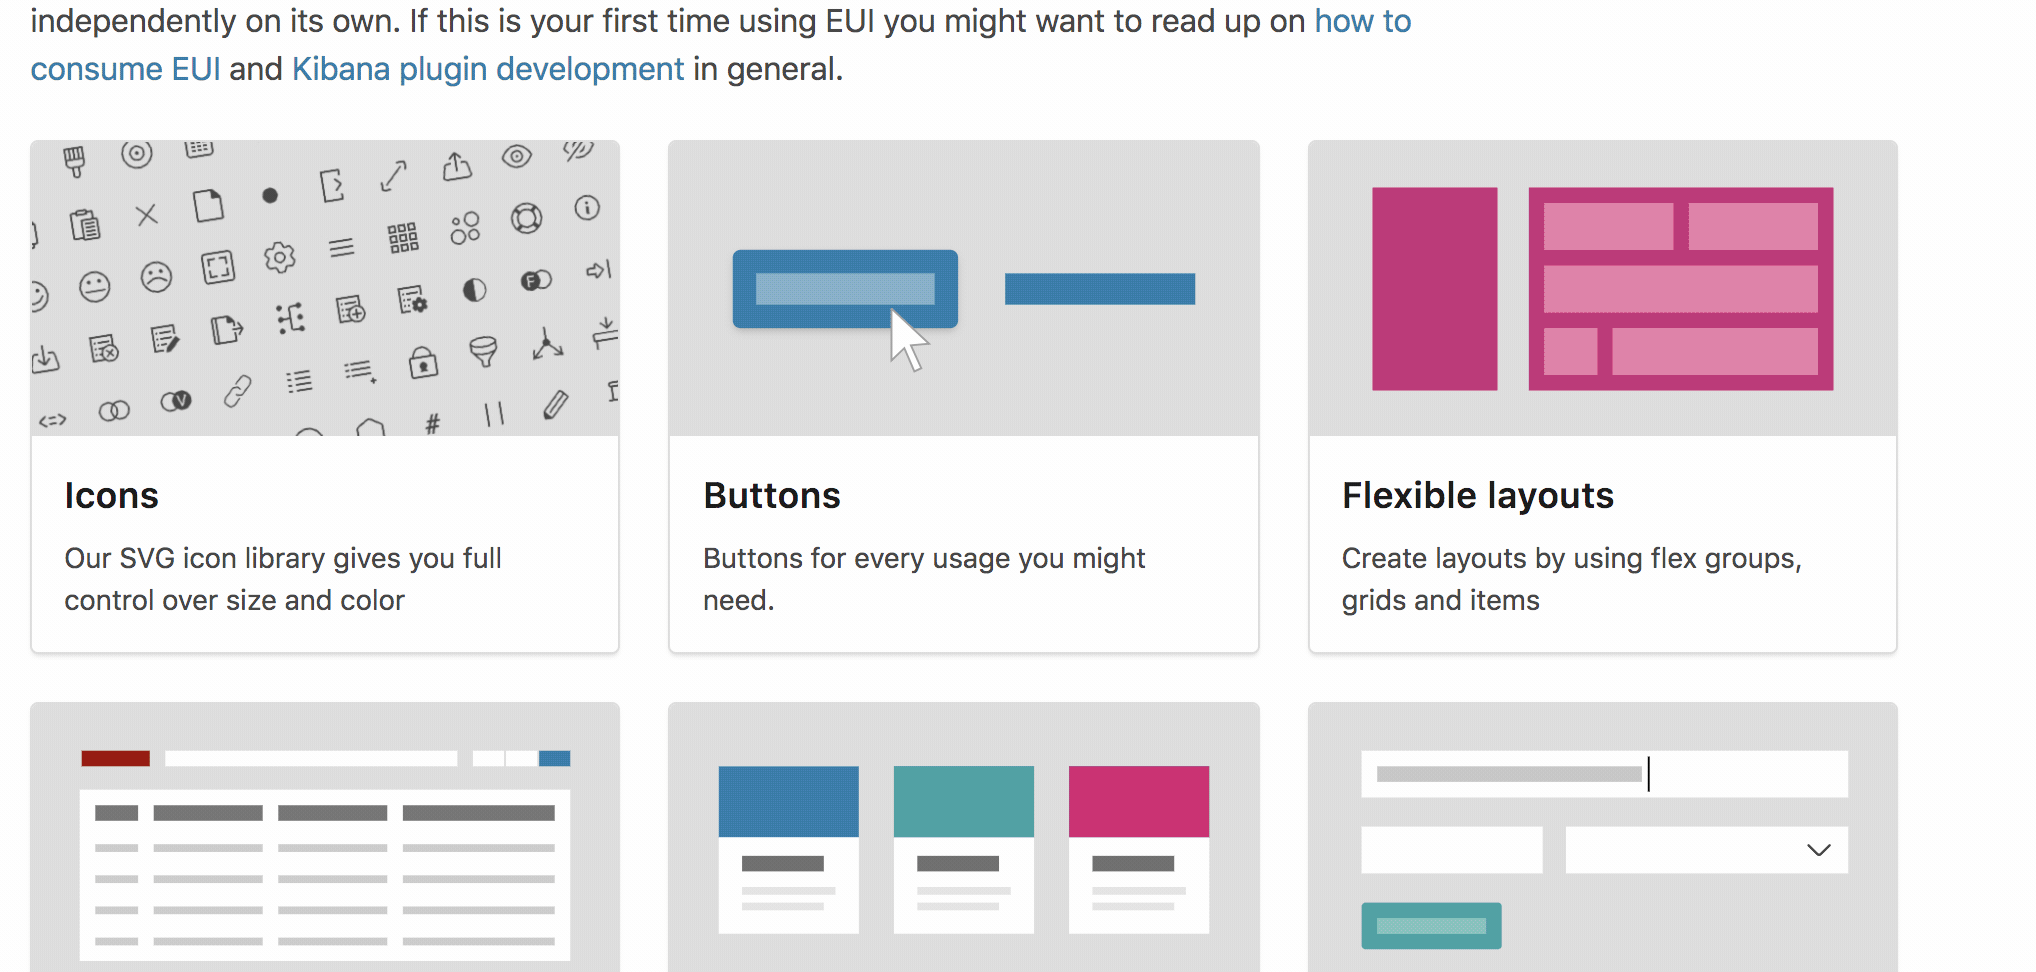The image size is (2036, 972).
Task: Click the upload share icon
Action: 457,165
